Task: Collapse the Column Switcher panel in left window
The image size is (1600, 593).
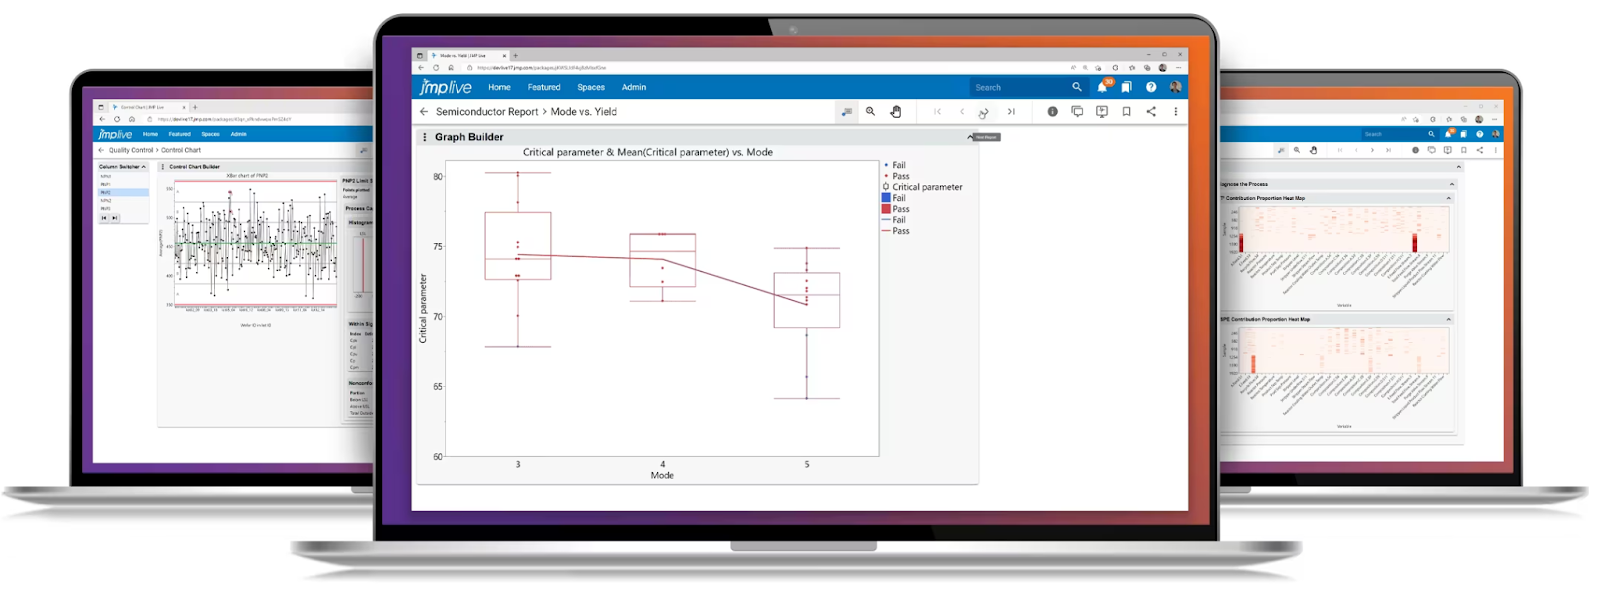Action: pos(144,167)
